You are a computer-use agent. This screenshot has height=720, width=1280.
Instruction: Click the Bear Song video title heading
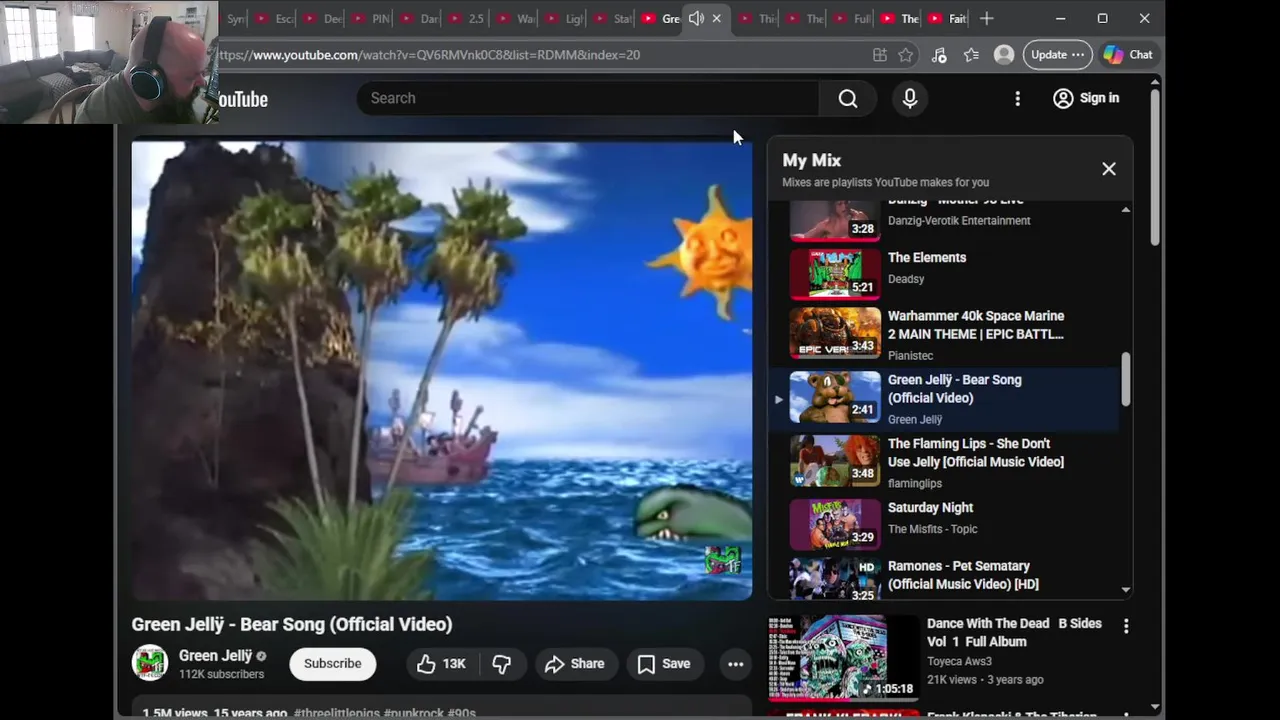coord(292,624)
